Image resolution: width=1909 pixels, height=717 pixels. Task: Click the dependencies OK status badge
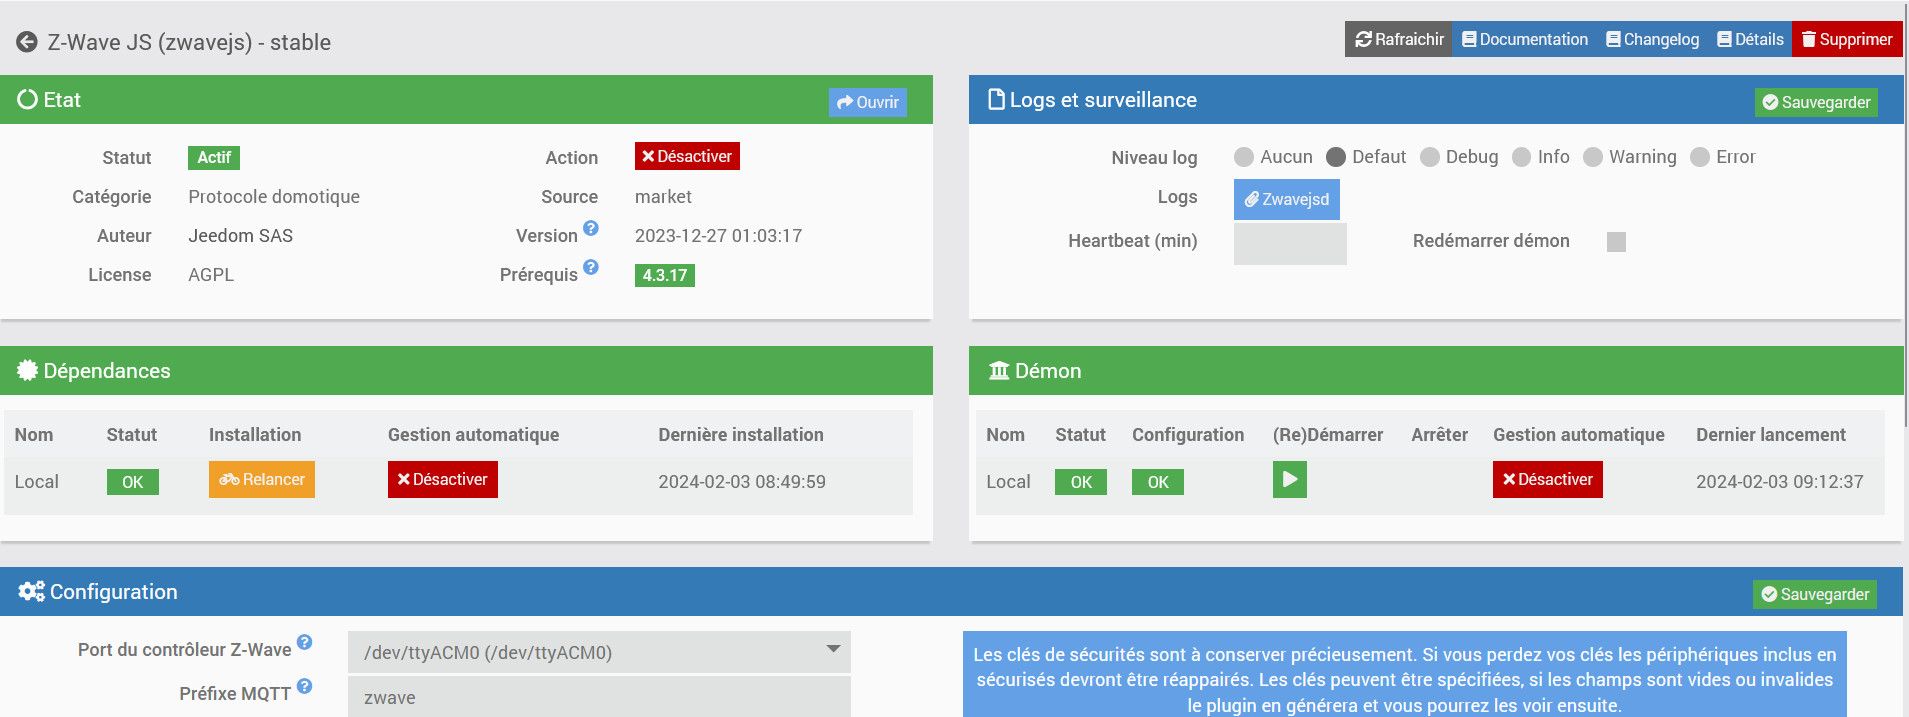(x=133, y=482)
